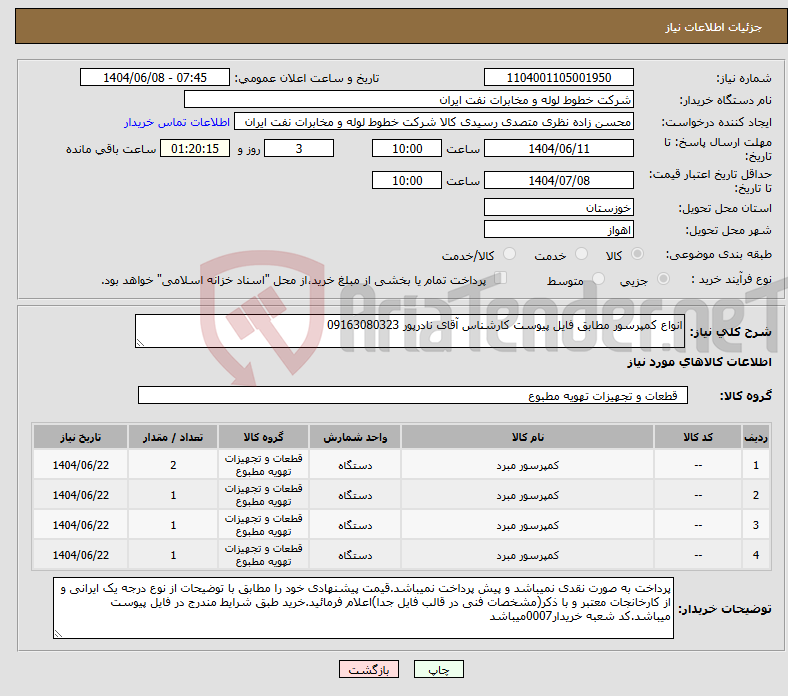Click the توضیحات خریدار notes textarea
Screen dimensions: 788x696
[363, 608]
